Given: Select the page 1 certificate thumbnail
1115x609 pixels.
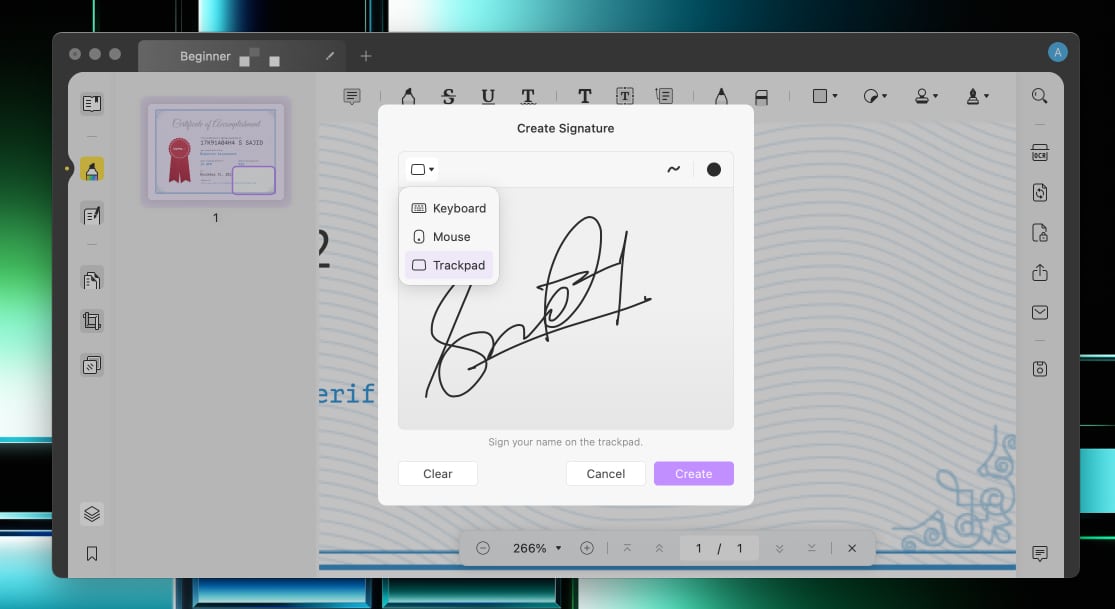Looking at the screenshot, I should click(x=215, y=152).
